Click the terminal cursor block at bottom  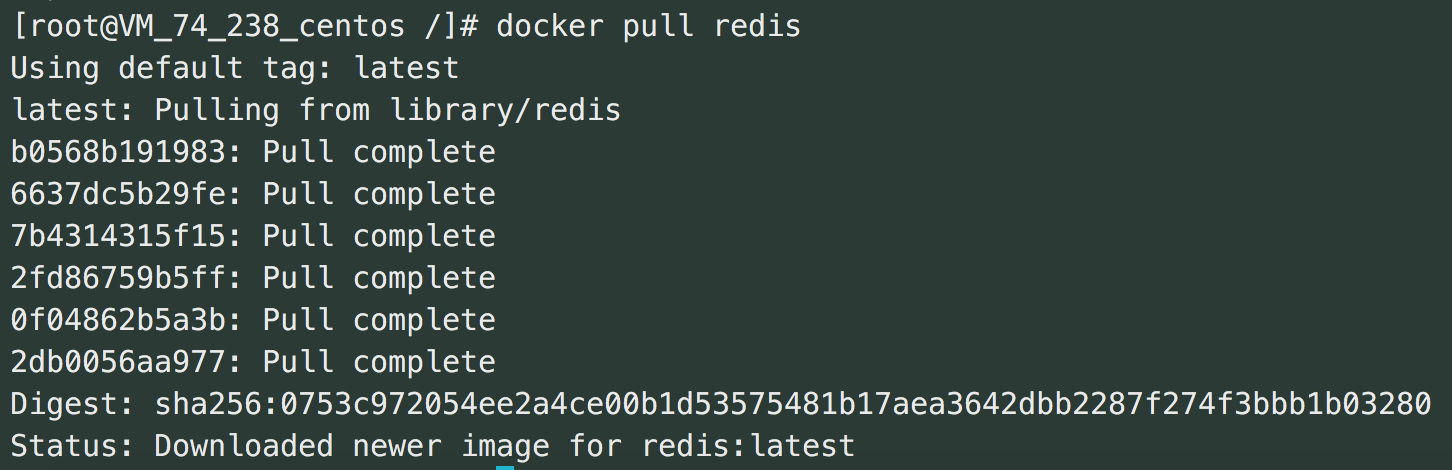click(x=505, y=467)
